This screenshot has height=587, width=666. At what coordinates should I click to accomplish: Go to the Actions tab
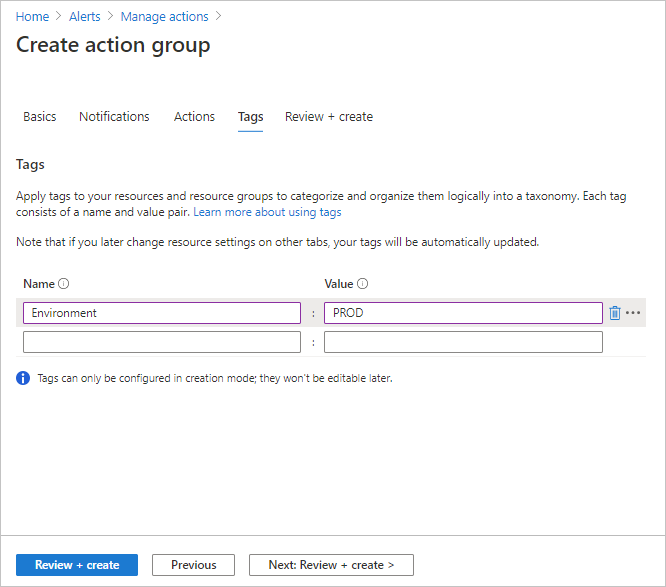(x=194, y=117)
